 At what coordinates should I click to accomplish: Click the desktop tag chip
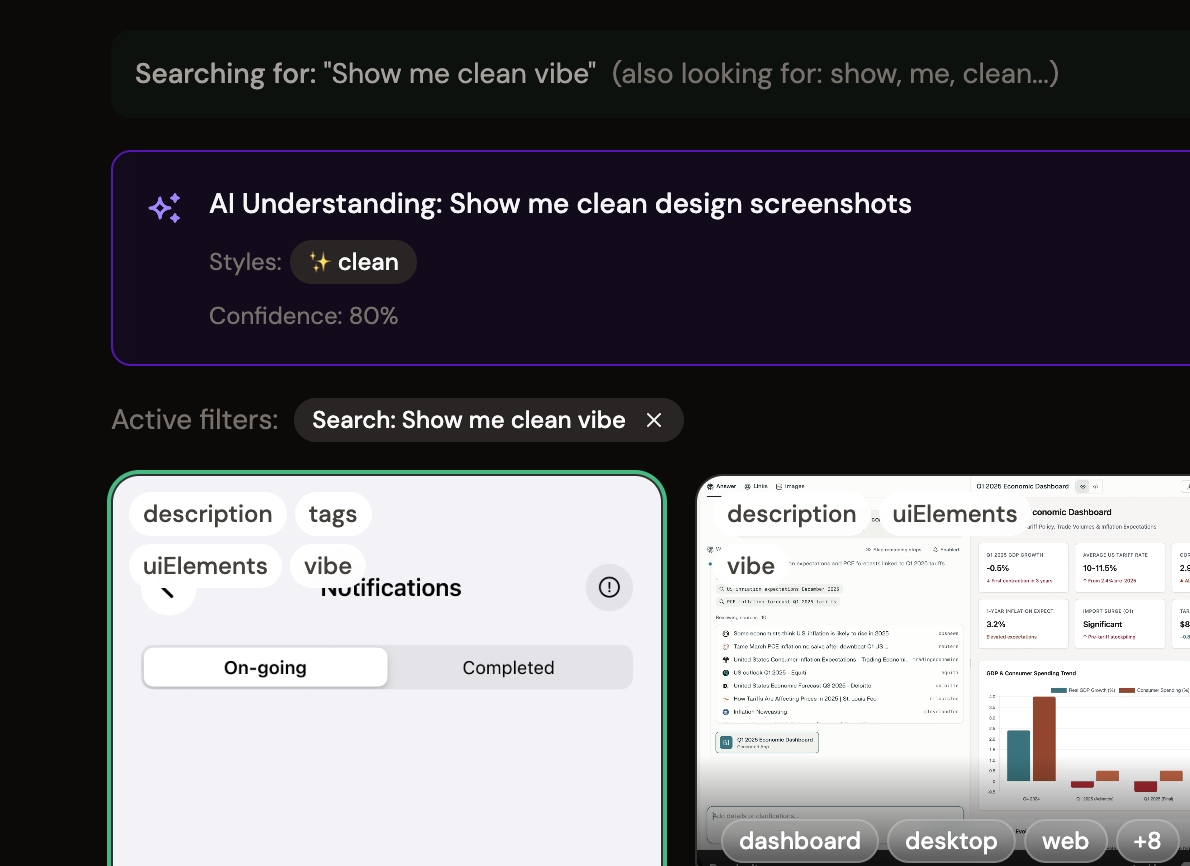[x=950, y=841]
